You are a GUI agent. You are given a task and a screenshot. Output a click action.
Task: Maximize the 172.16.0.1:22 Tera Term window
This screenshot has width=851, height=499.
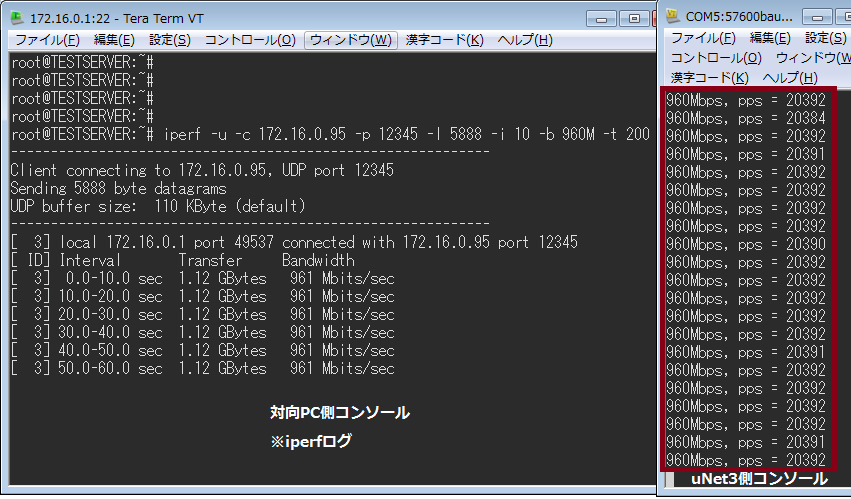(632, 17)
